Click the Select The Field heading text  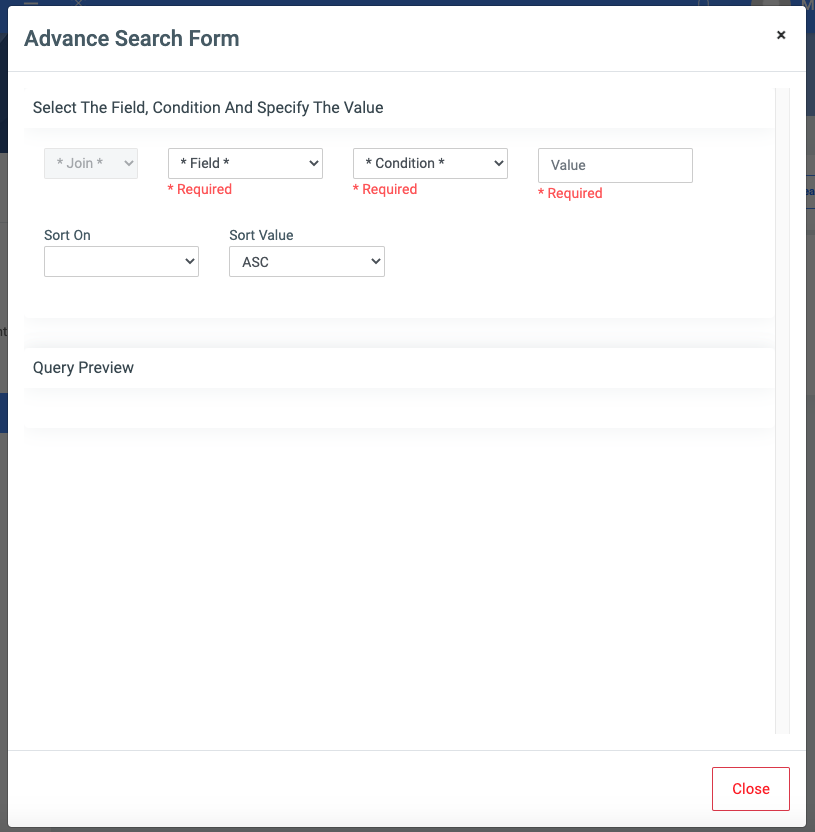pos(208,107)
